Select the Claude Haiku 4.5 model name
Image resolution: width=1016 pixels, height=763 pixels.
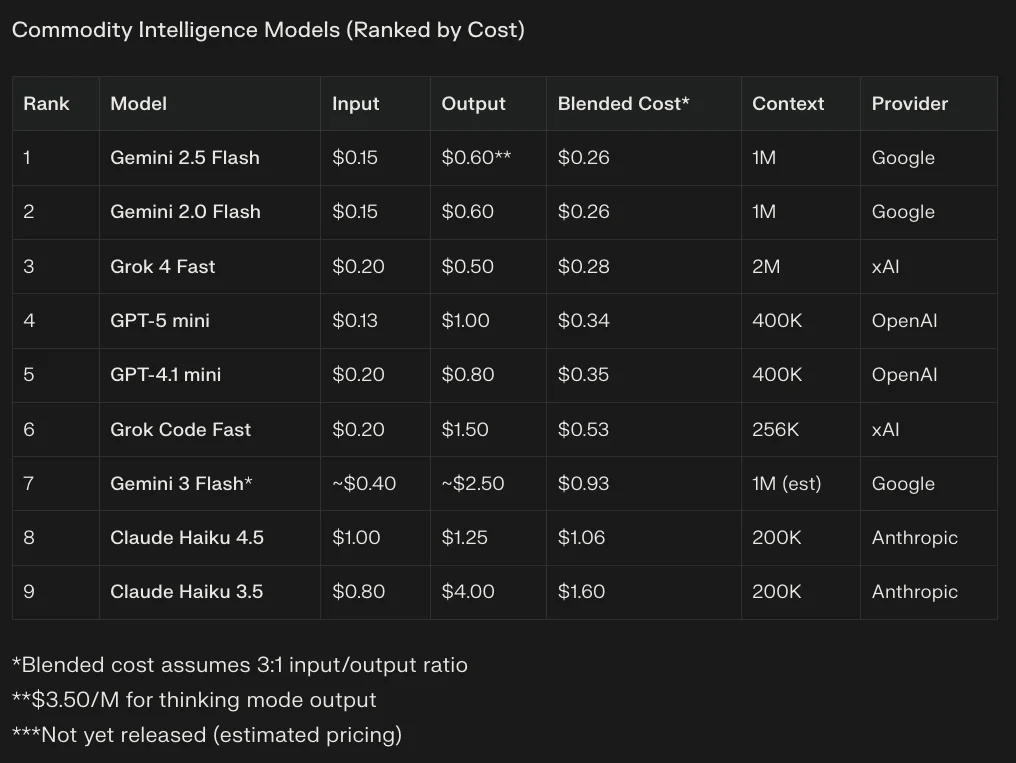pyautogui.click(x=187, y=538)
